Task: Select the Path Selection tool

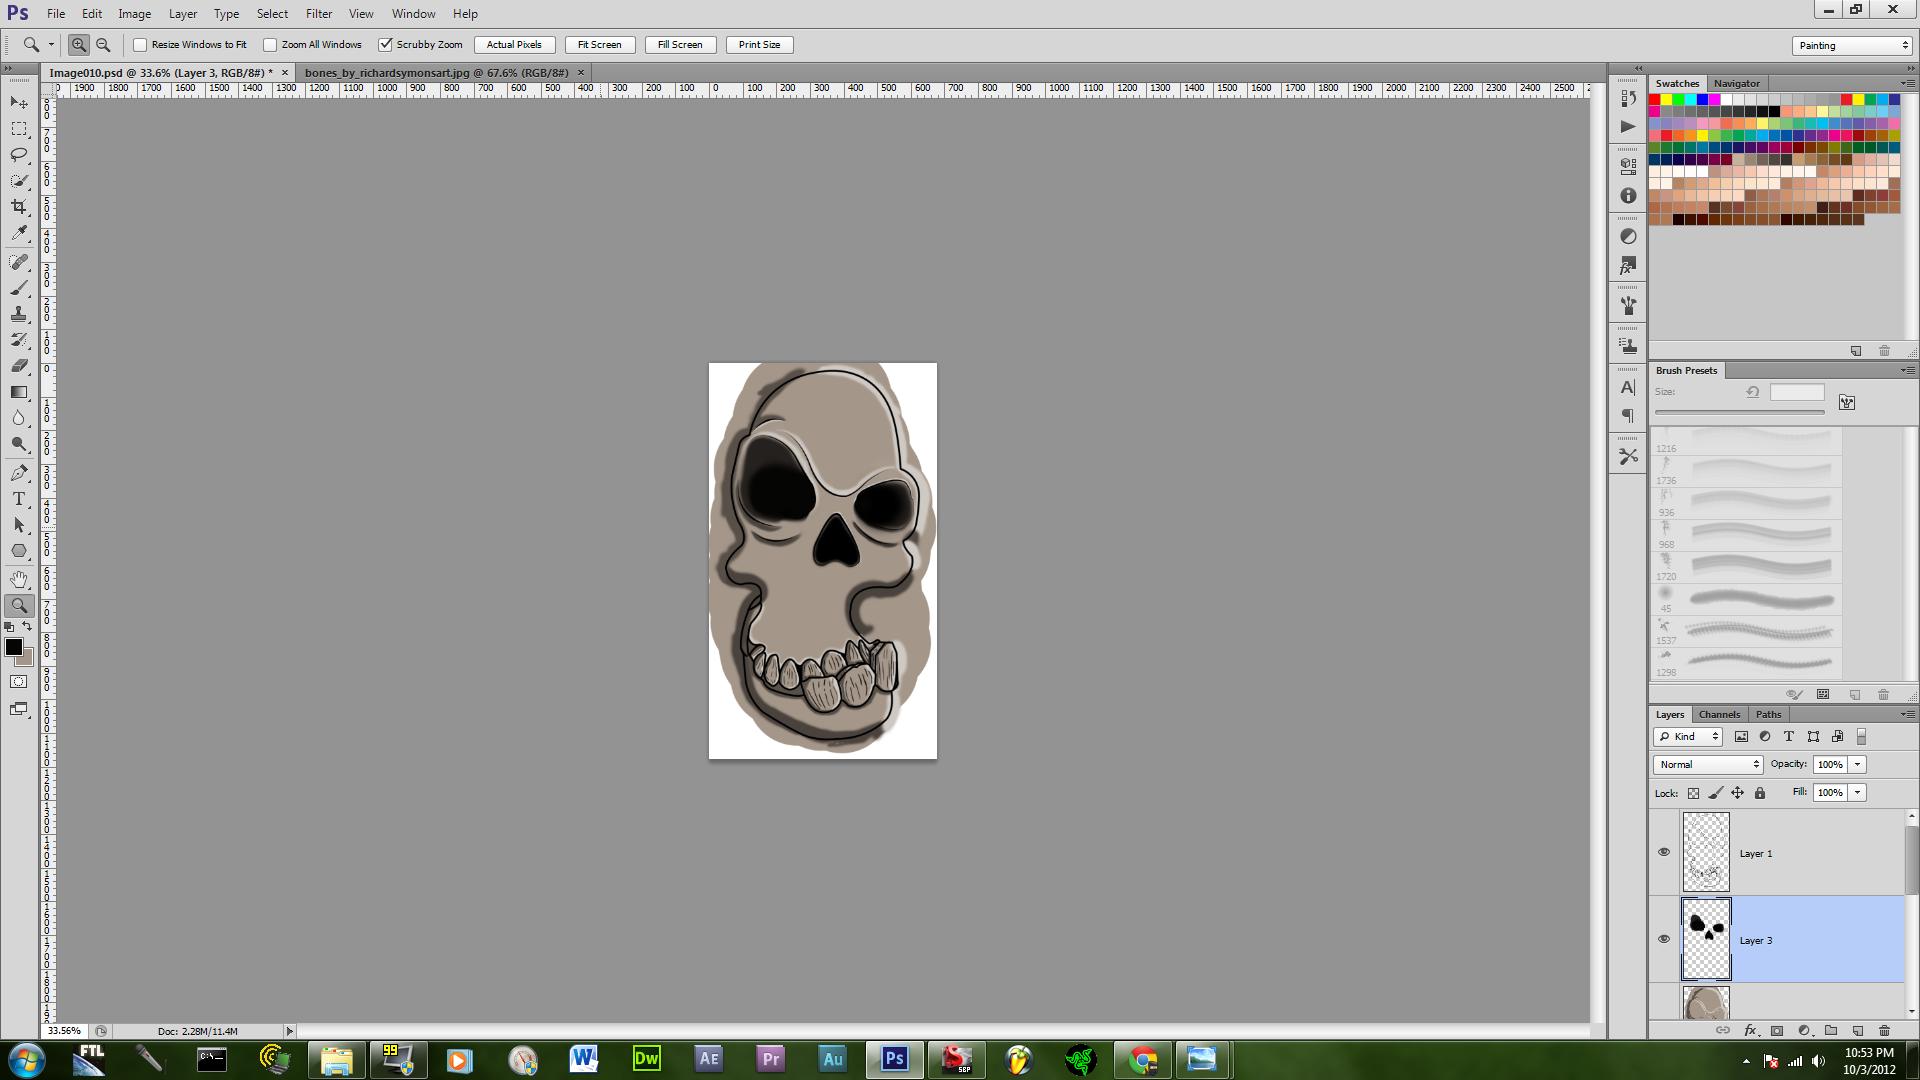Action: point(19,525)
